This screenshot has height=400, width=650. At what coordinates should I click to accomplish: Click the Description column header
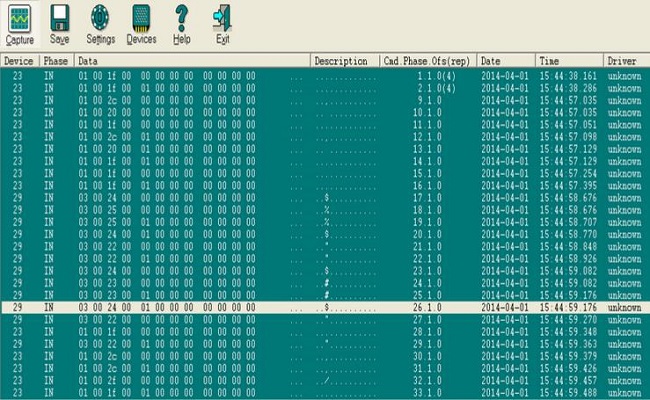(x=345, y=61)
